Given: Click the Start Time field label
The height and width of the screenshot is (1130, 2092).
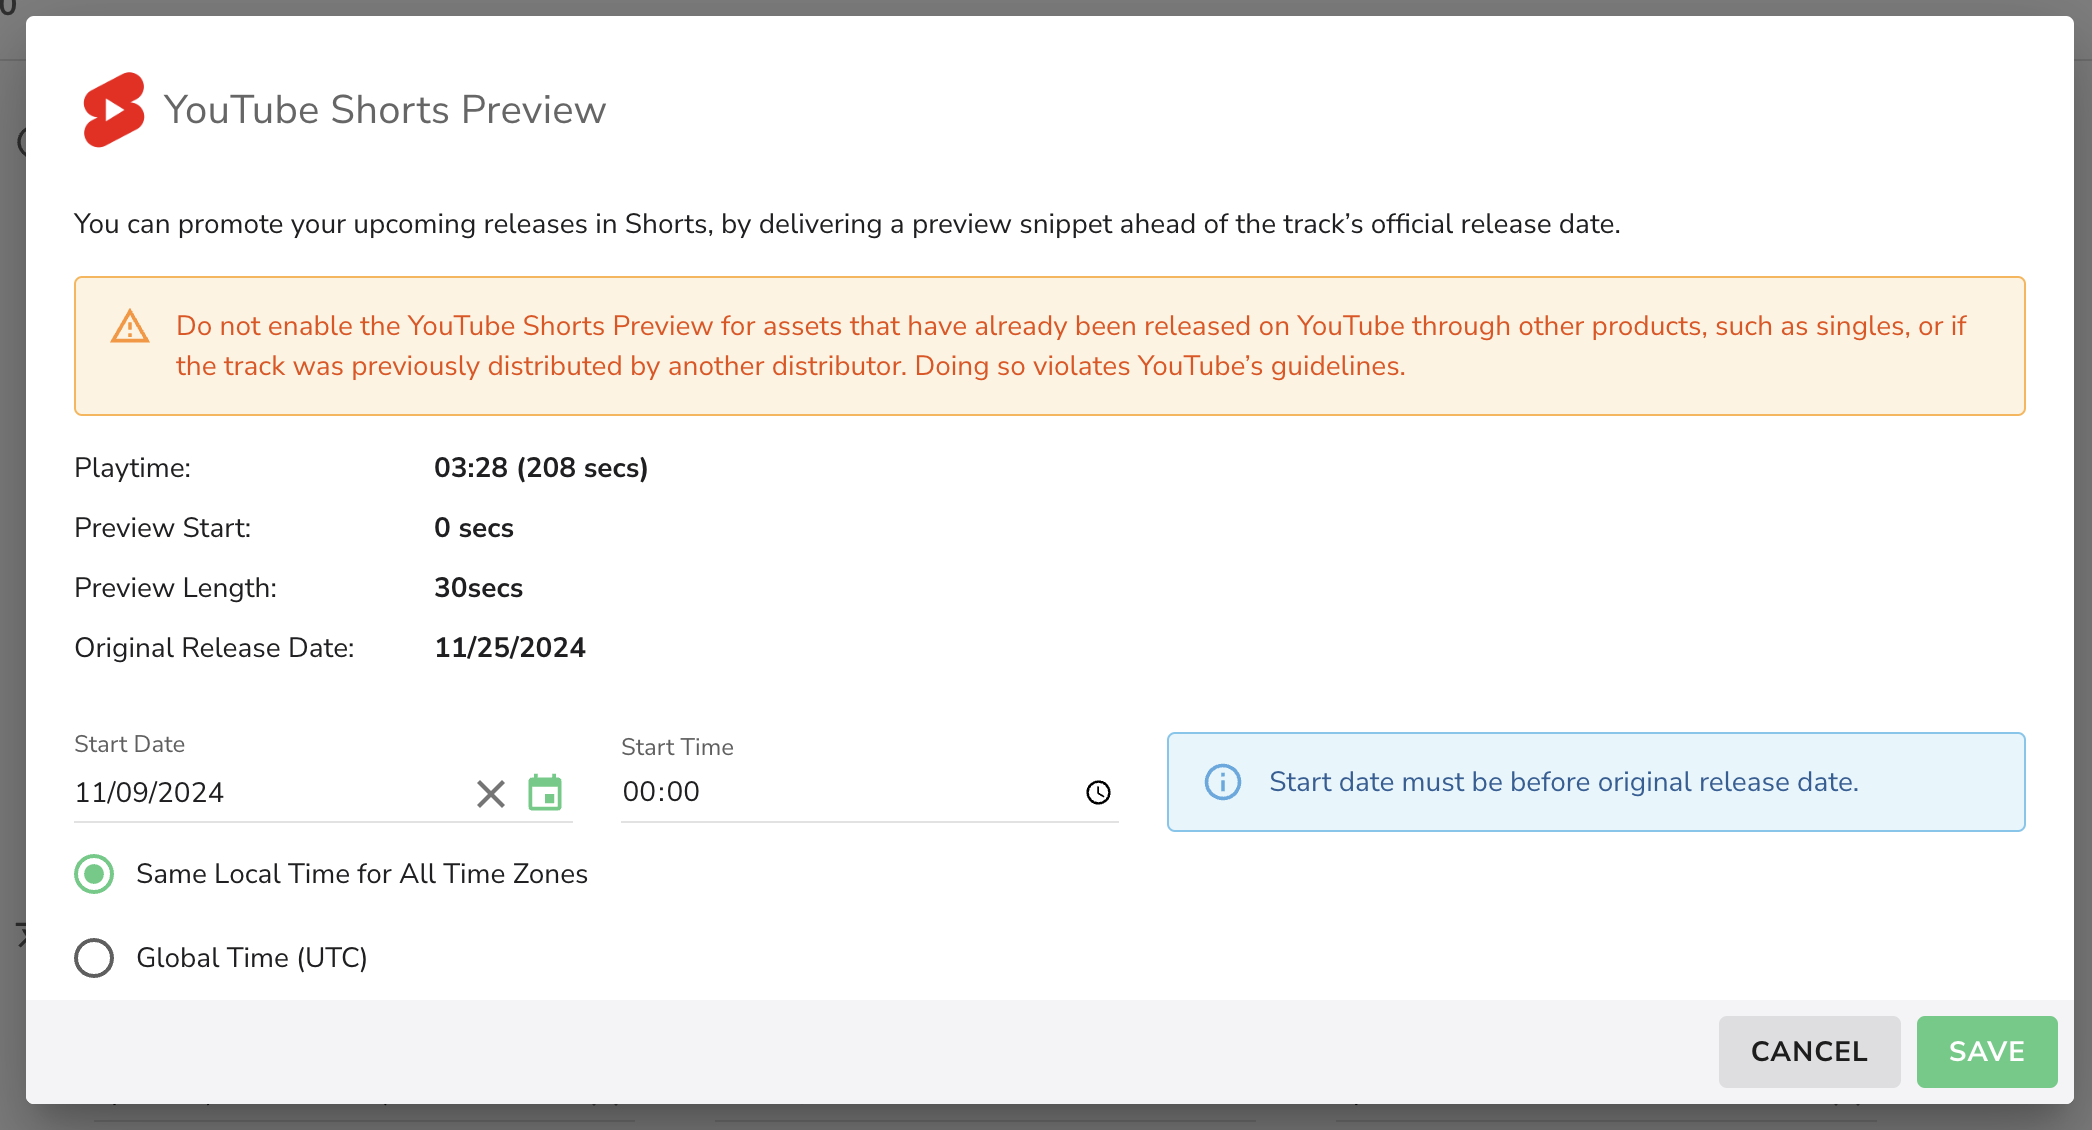Looking at the screenshot, I should pyautogui.click(x=677, y=747).
